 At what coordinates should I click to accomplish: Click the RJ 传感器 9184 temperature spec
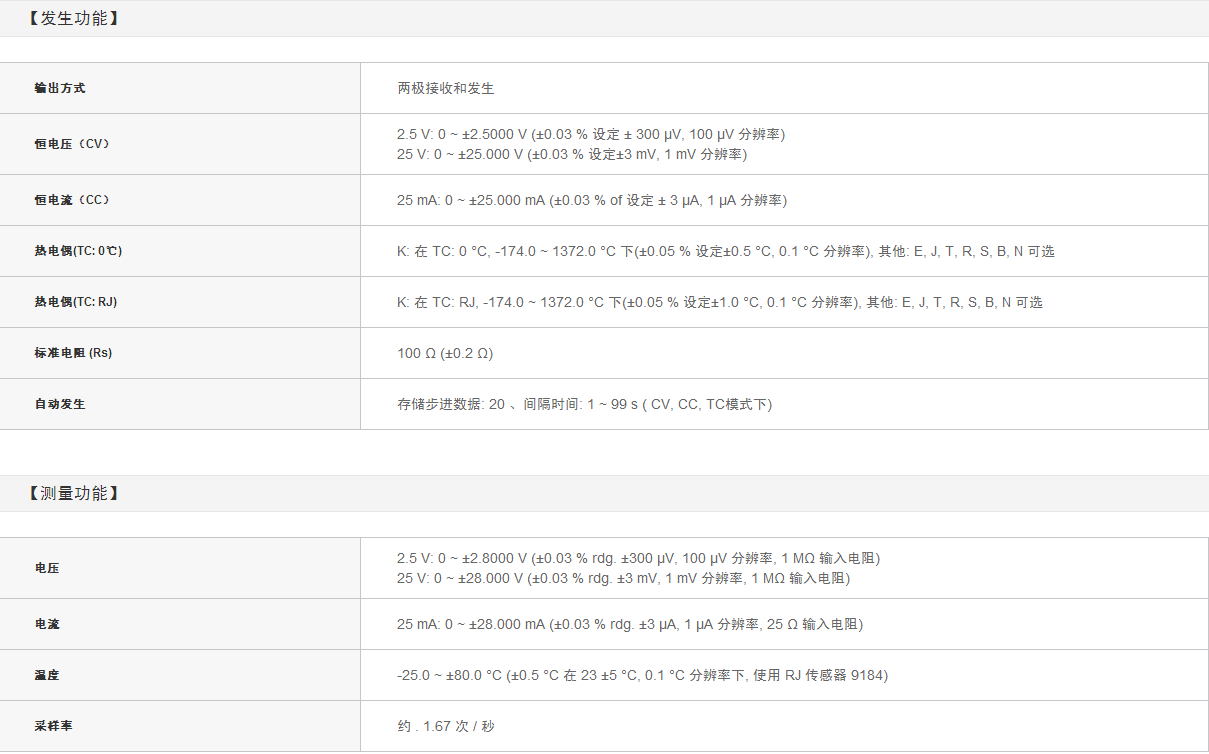pos(642,675)
